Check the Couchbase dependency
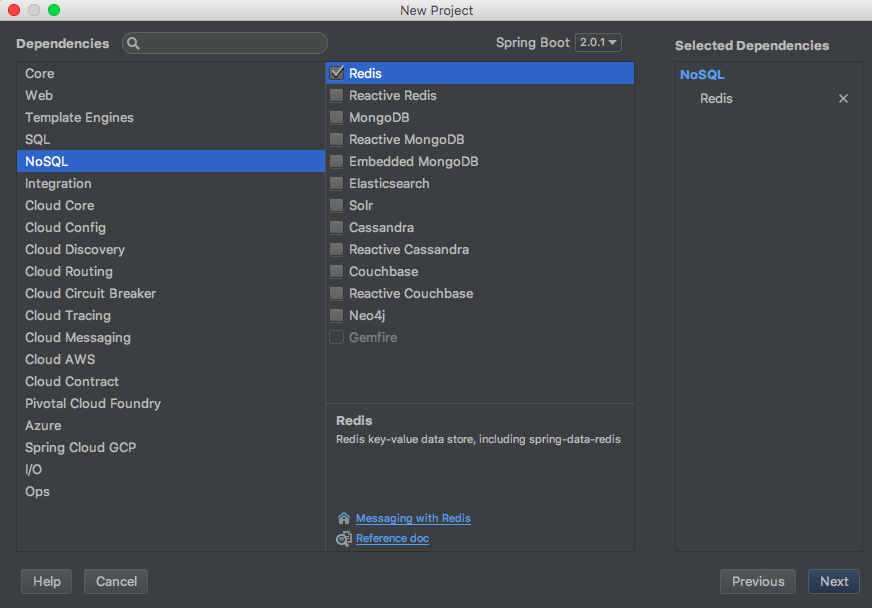The height and width of the screenshot is (608, 872). click(336, 271)
